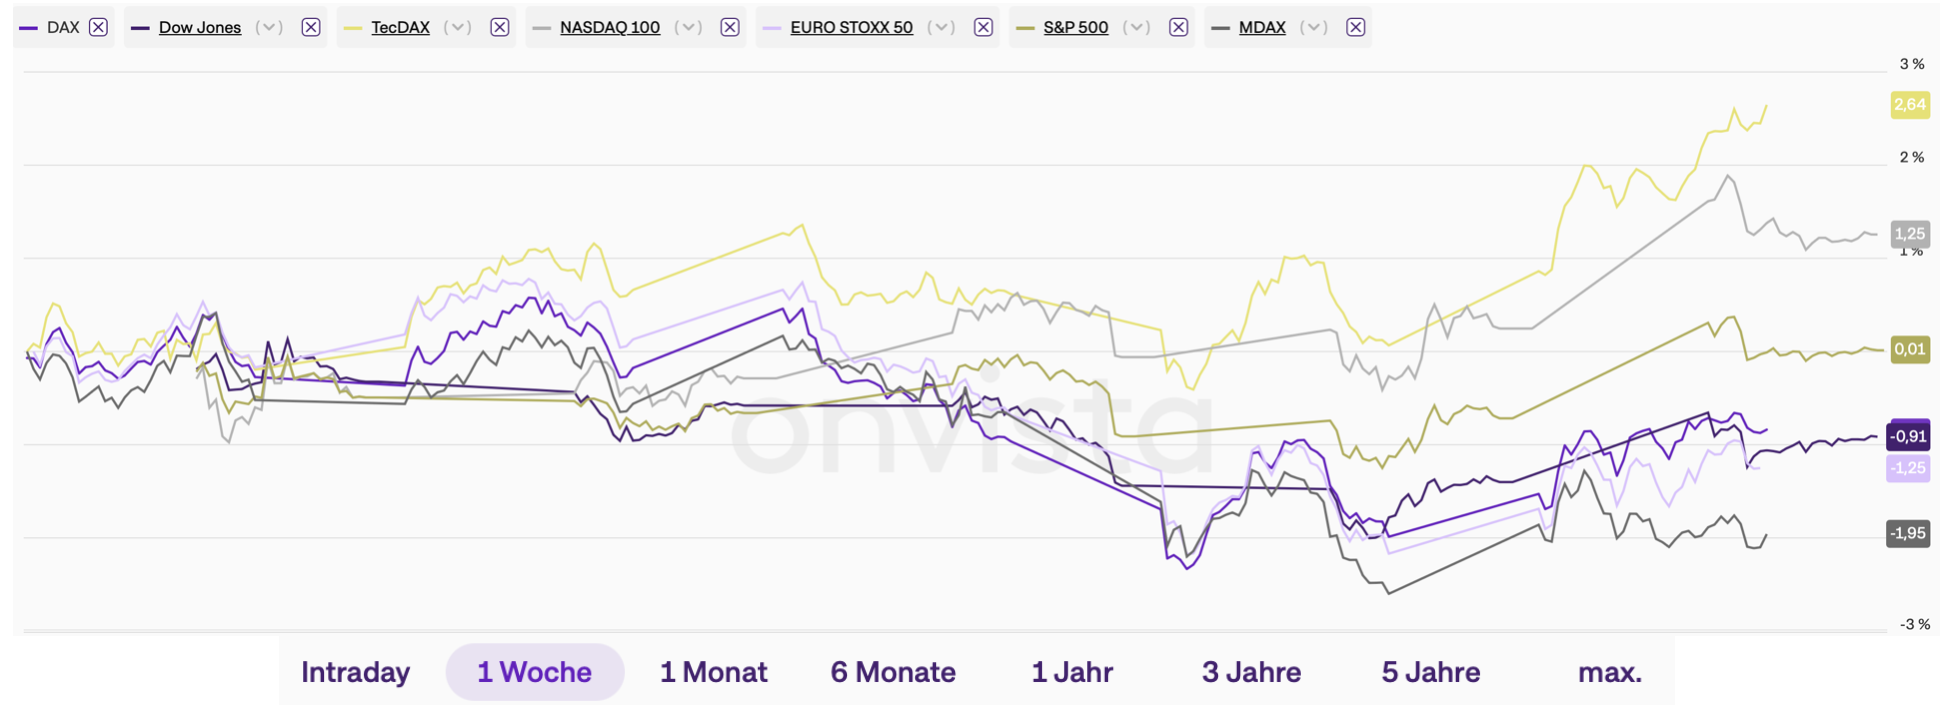Choose the 1 Jahr range tab
The image size is (1942, 710).
pyautogui.click(x=1072, y=672)
